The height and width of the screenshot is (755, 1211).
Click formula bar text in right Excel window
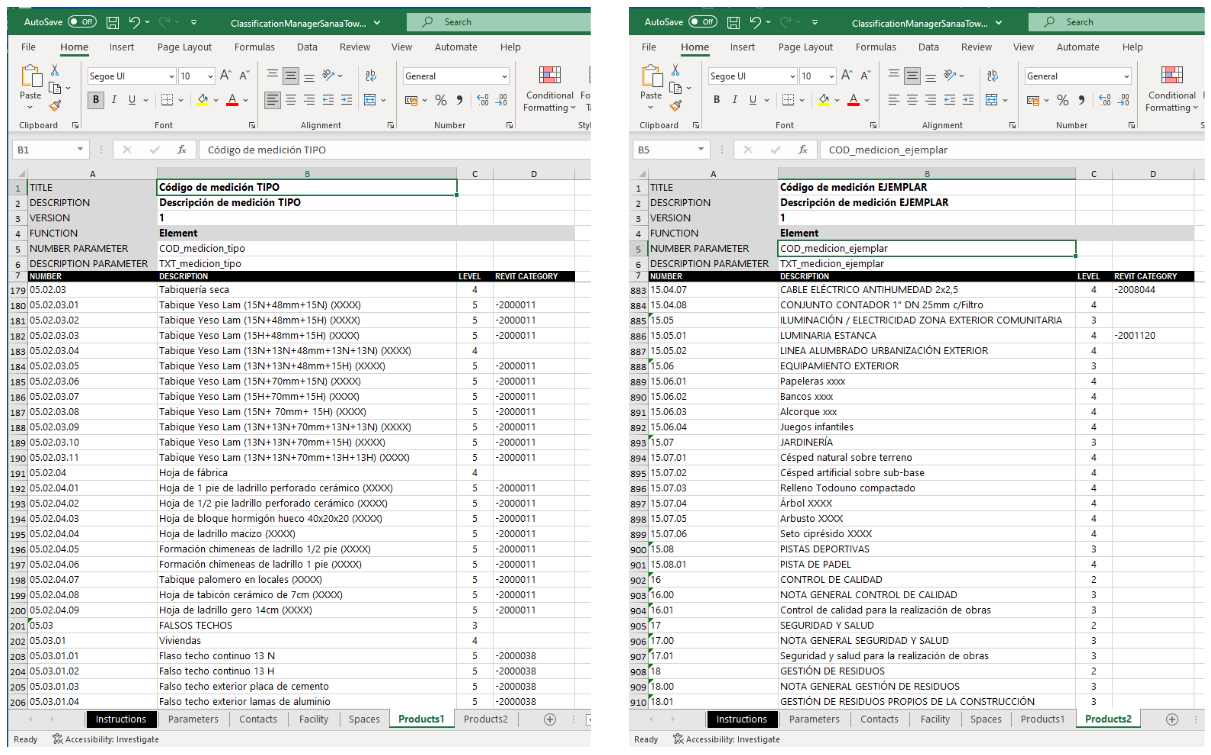coord(888,149)
